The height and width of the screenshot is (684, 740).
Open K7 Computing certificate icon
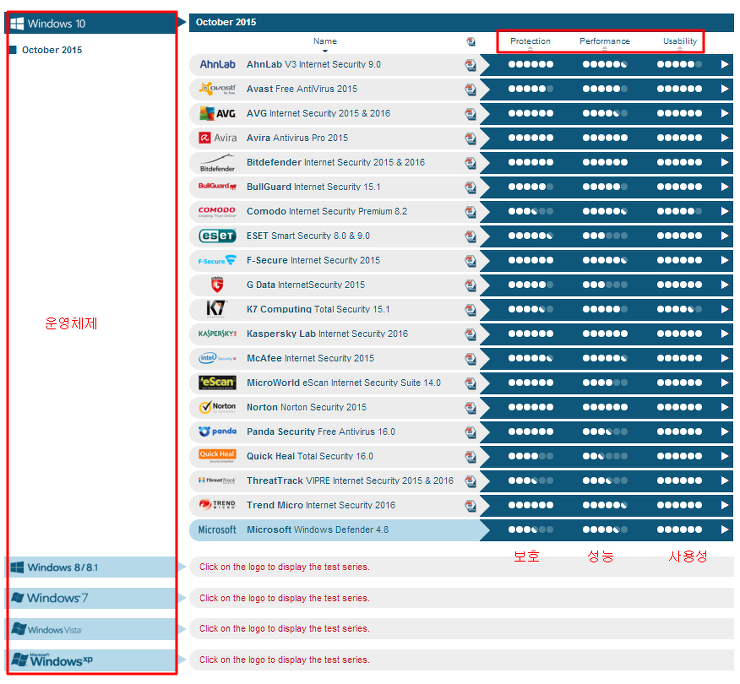pos(470,310)
